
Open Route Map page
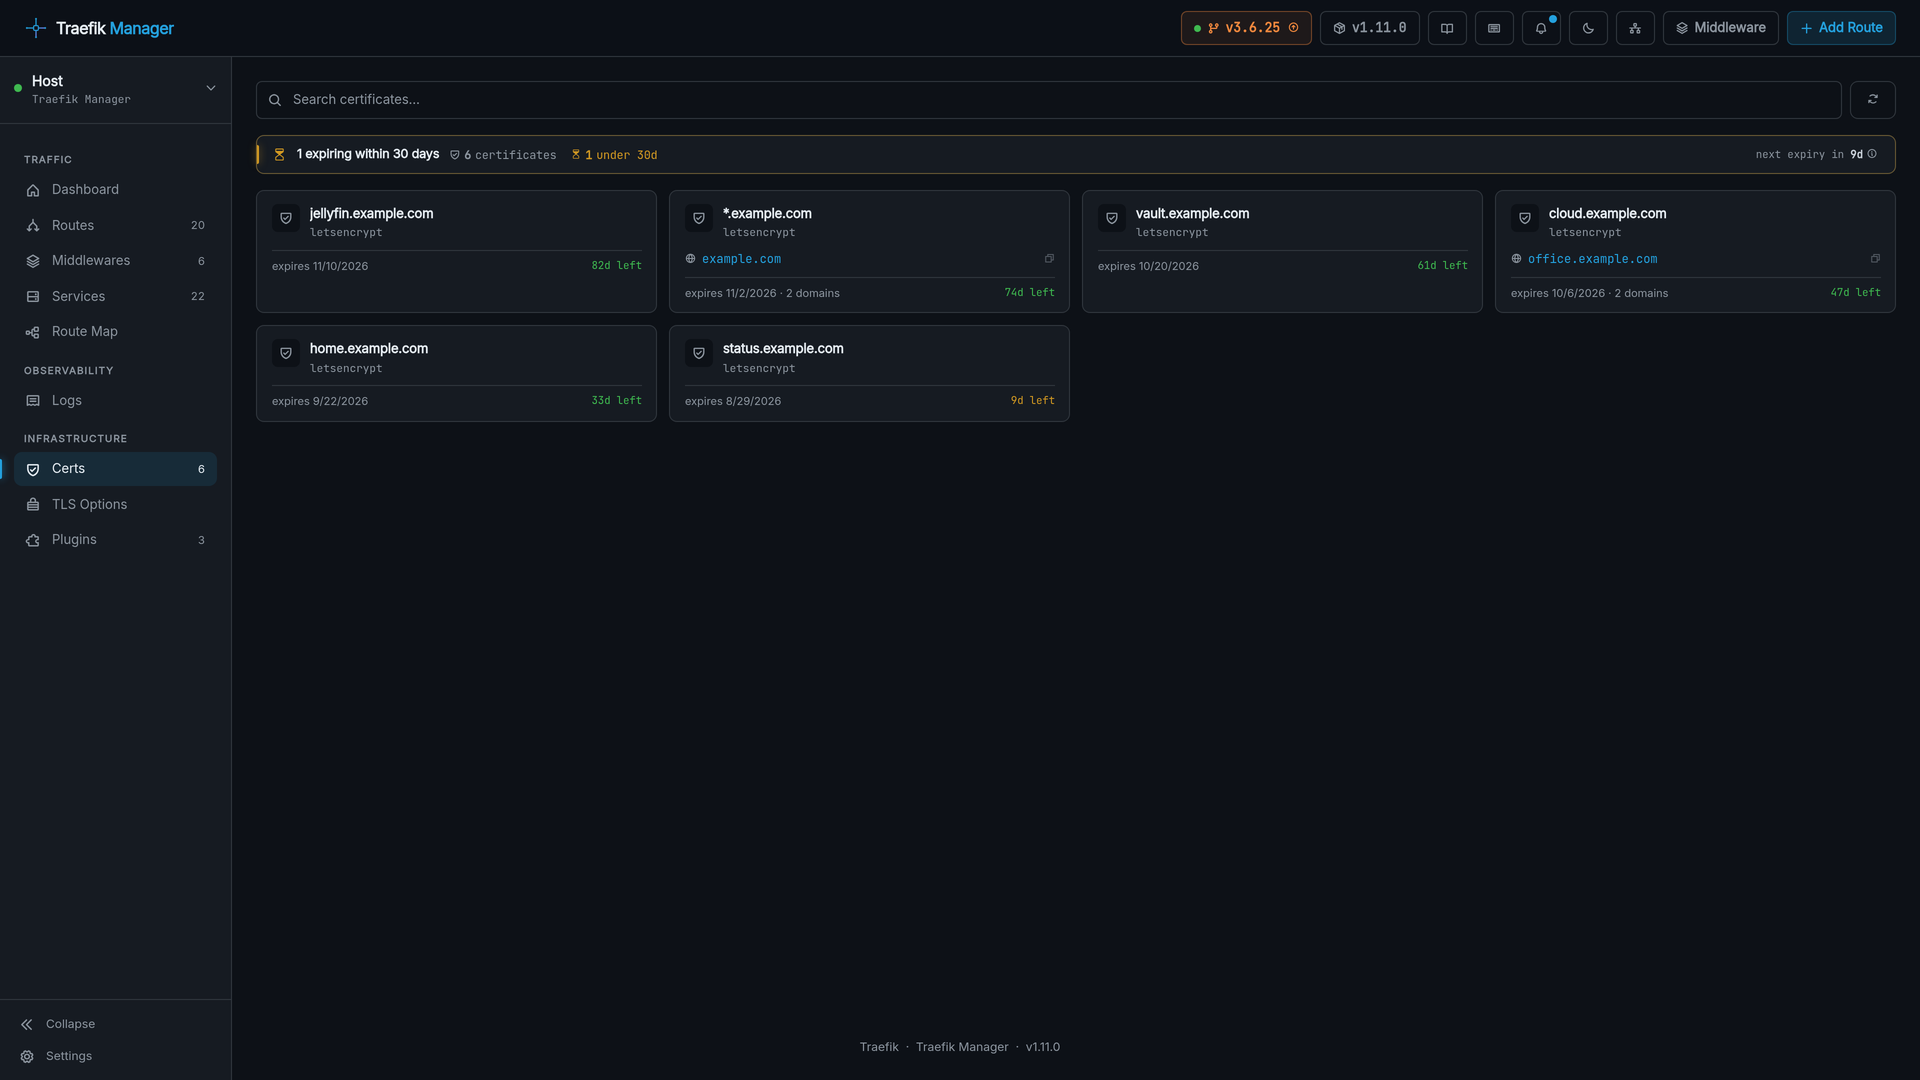pyautogui.click(x=115, y=332)
